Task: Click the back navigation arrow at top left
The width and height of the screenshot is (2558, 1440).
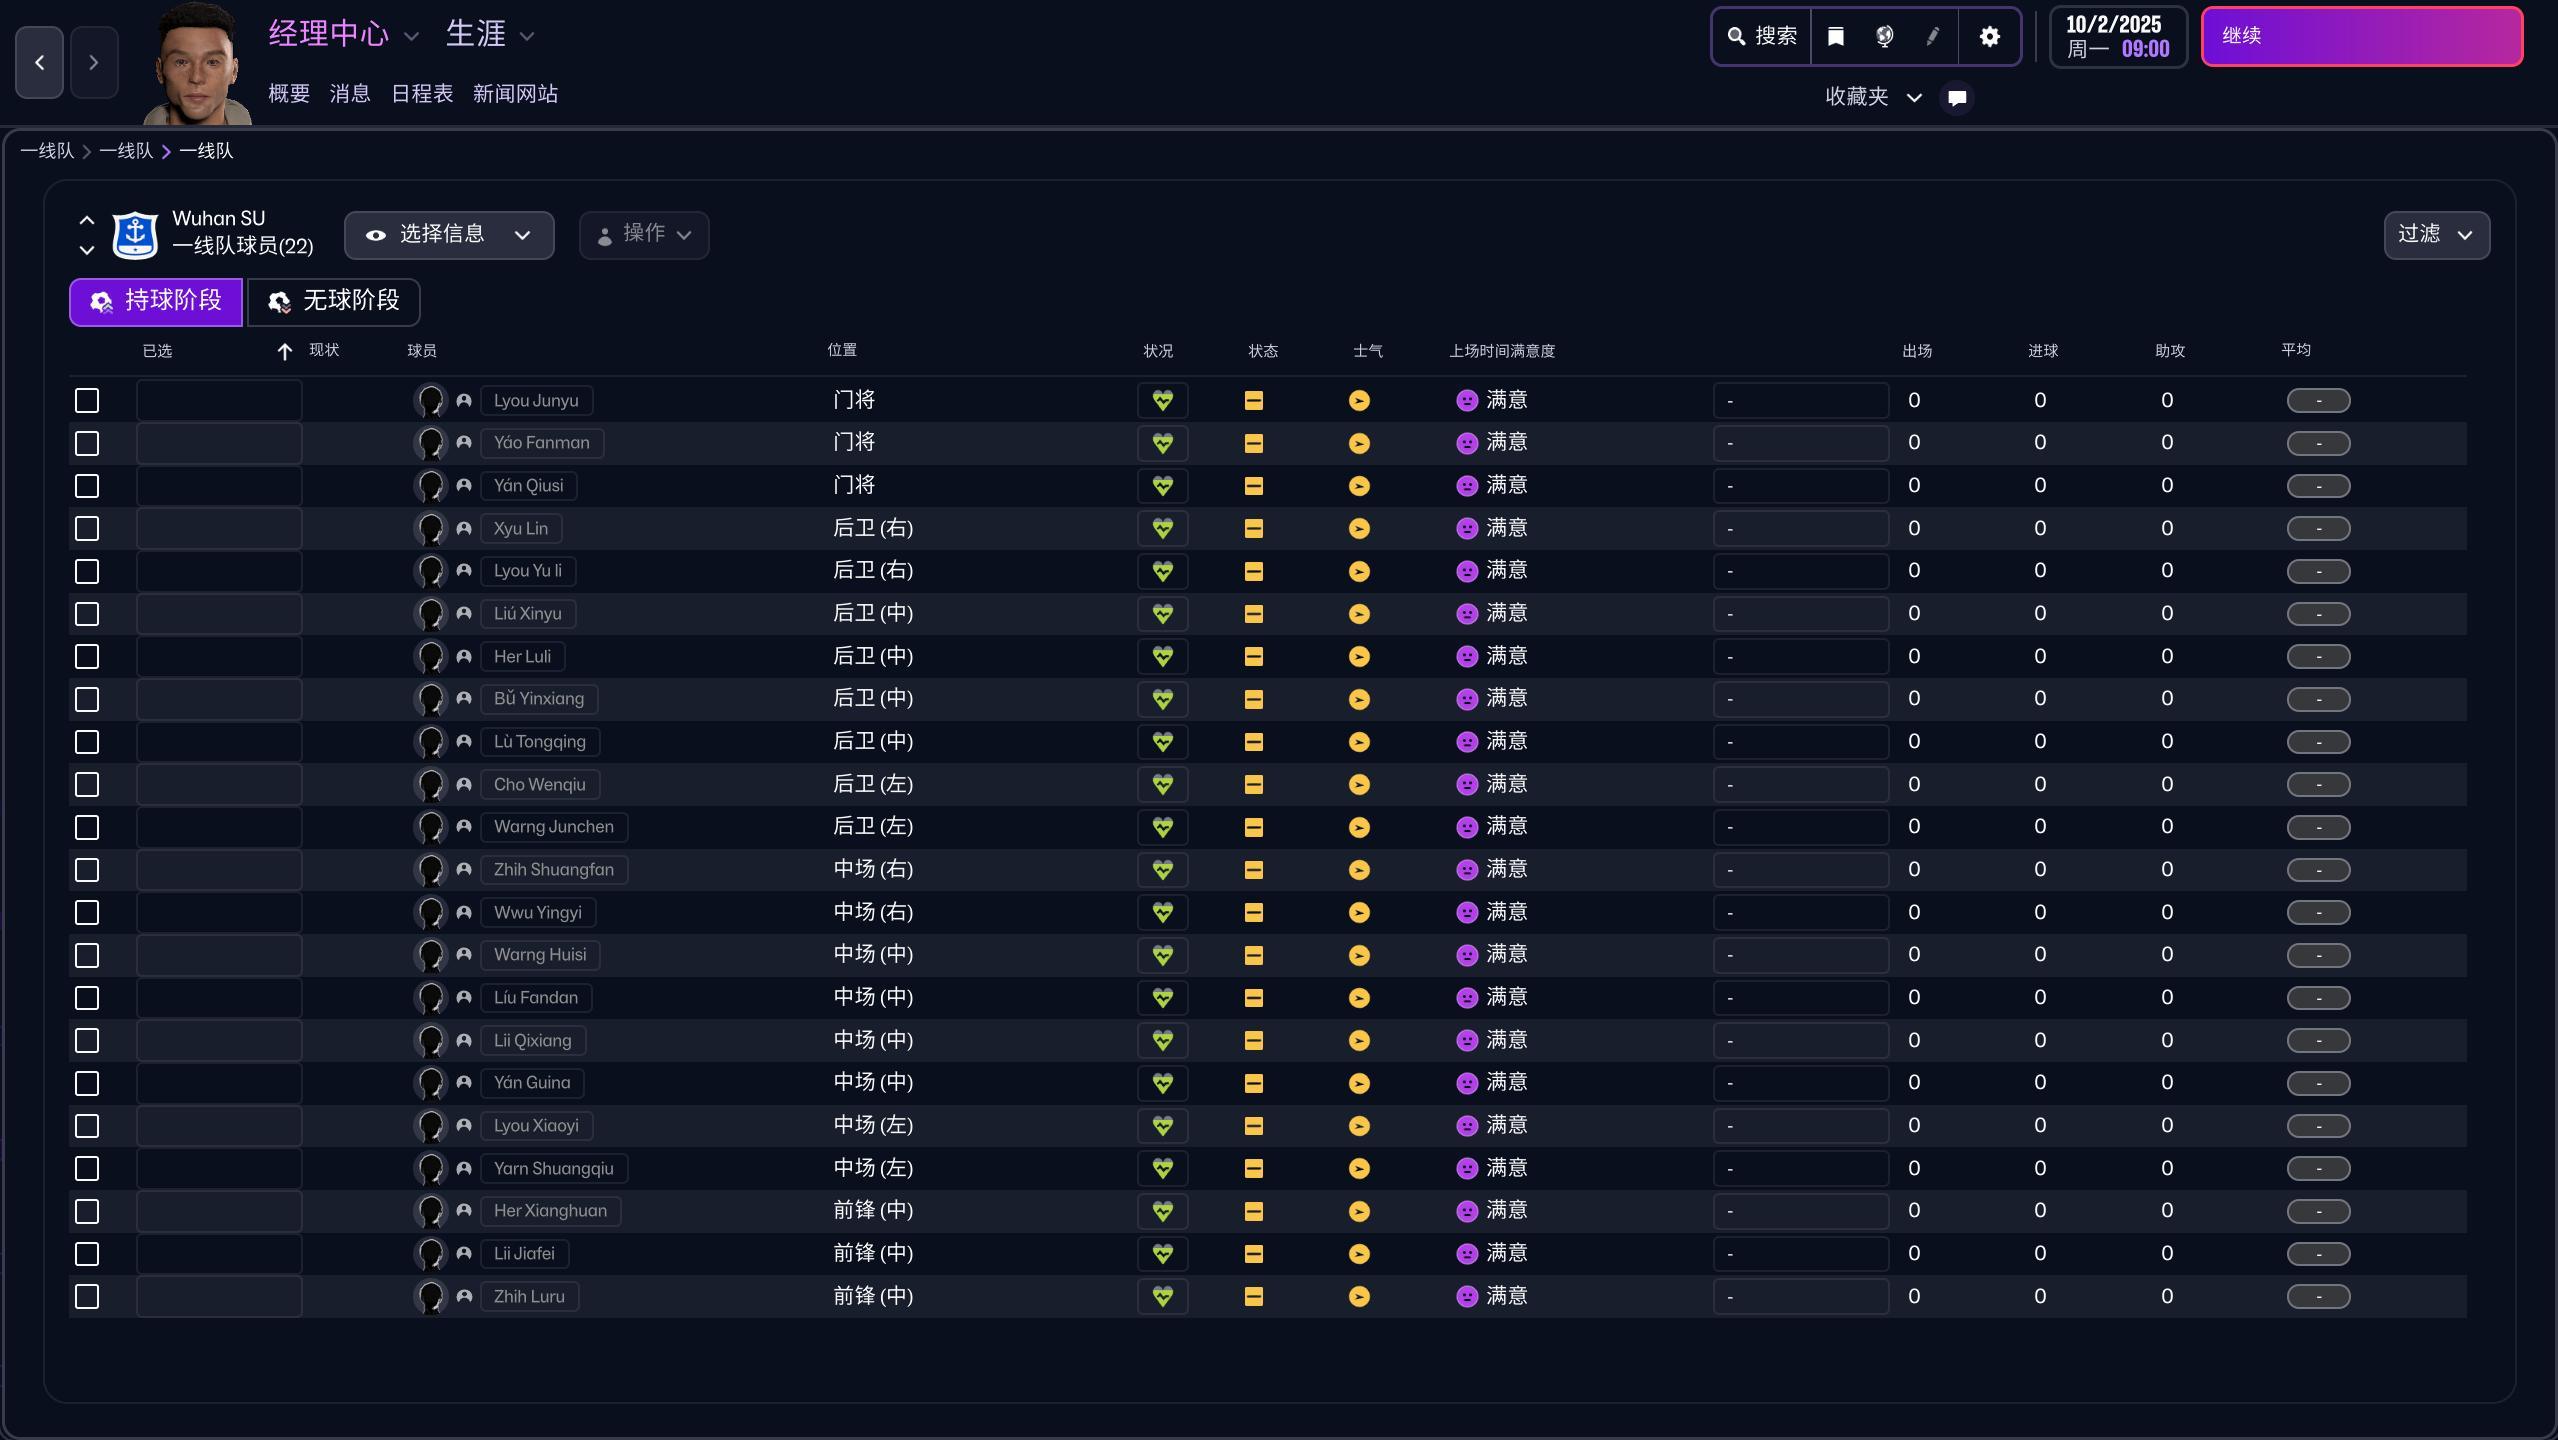Action: pyautogui.click(x=39, y=62)
